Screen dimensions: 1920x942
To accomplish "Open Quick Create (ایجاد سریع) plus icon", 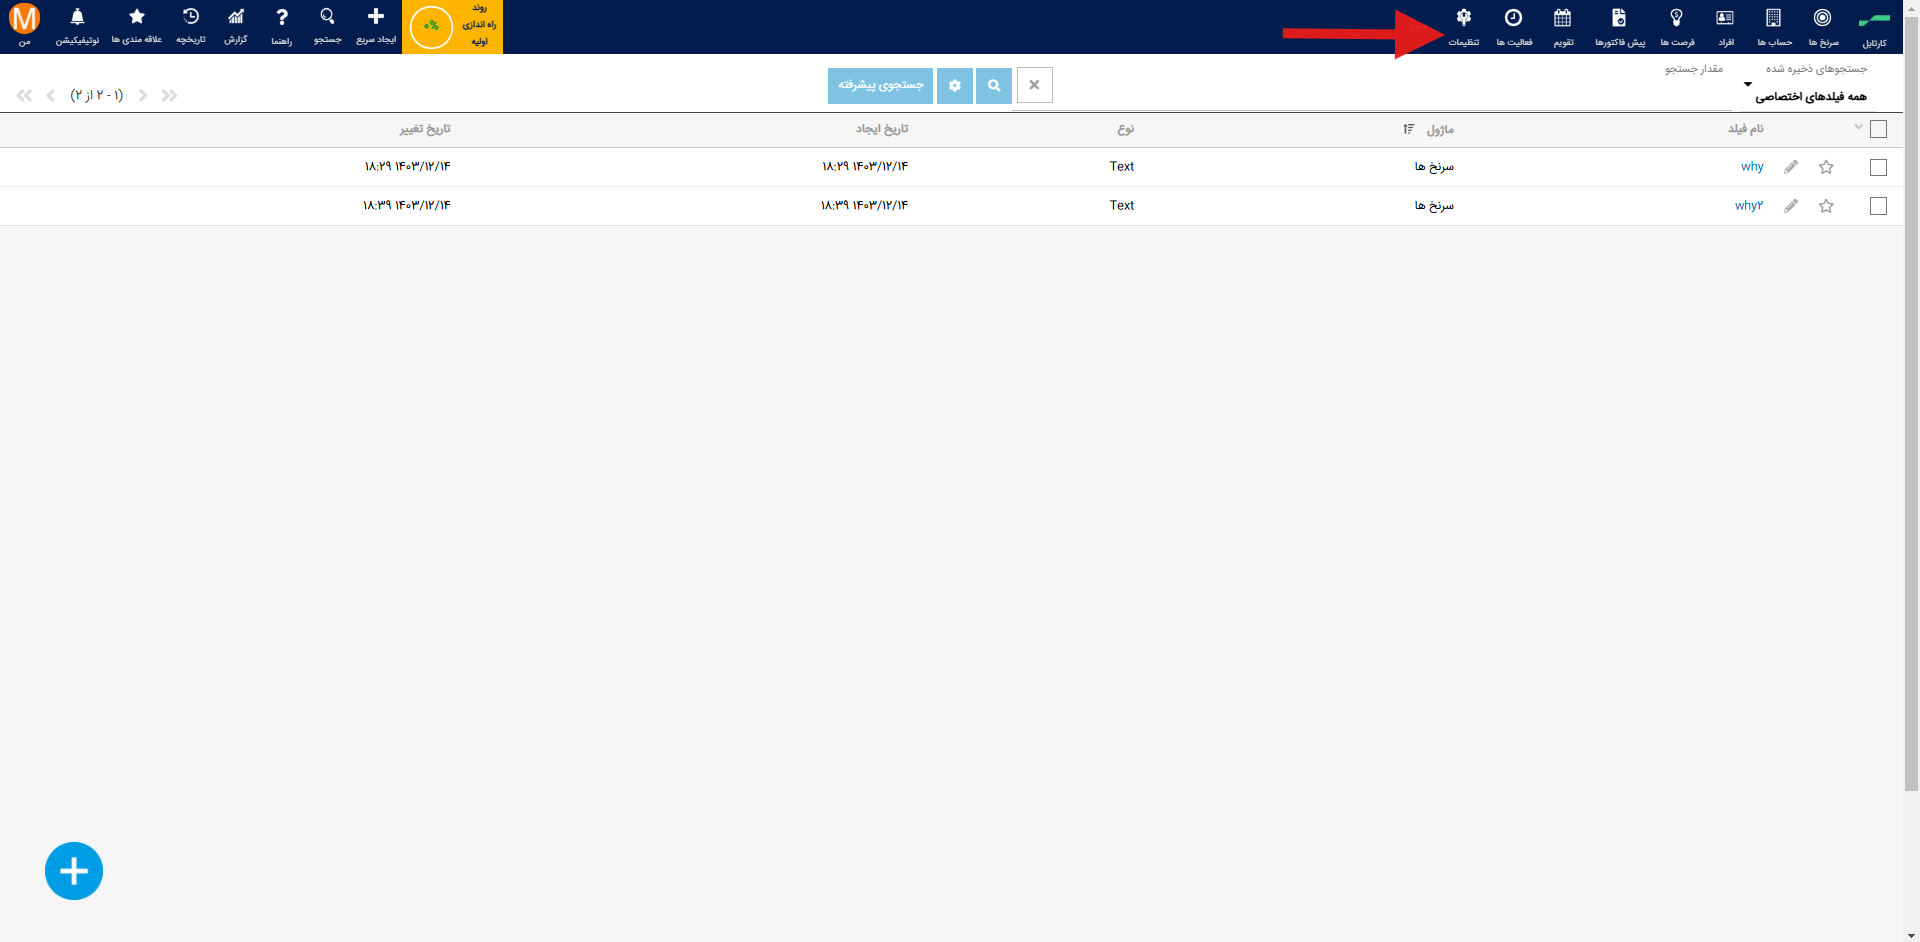I will (x=376, y=26).
